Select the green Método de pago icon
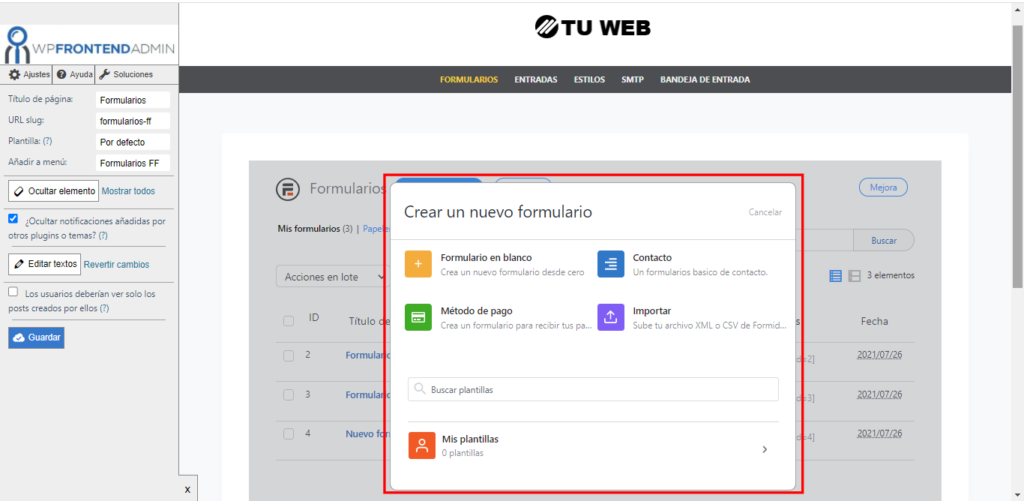Screen dimensions: 1024x501 point(418,317)
